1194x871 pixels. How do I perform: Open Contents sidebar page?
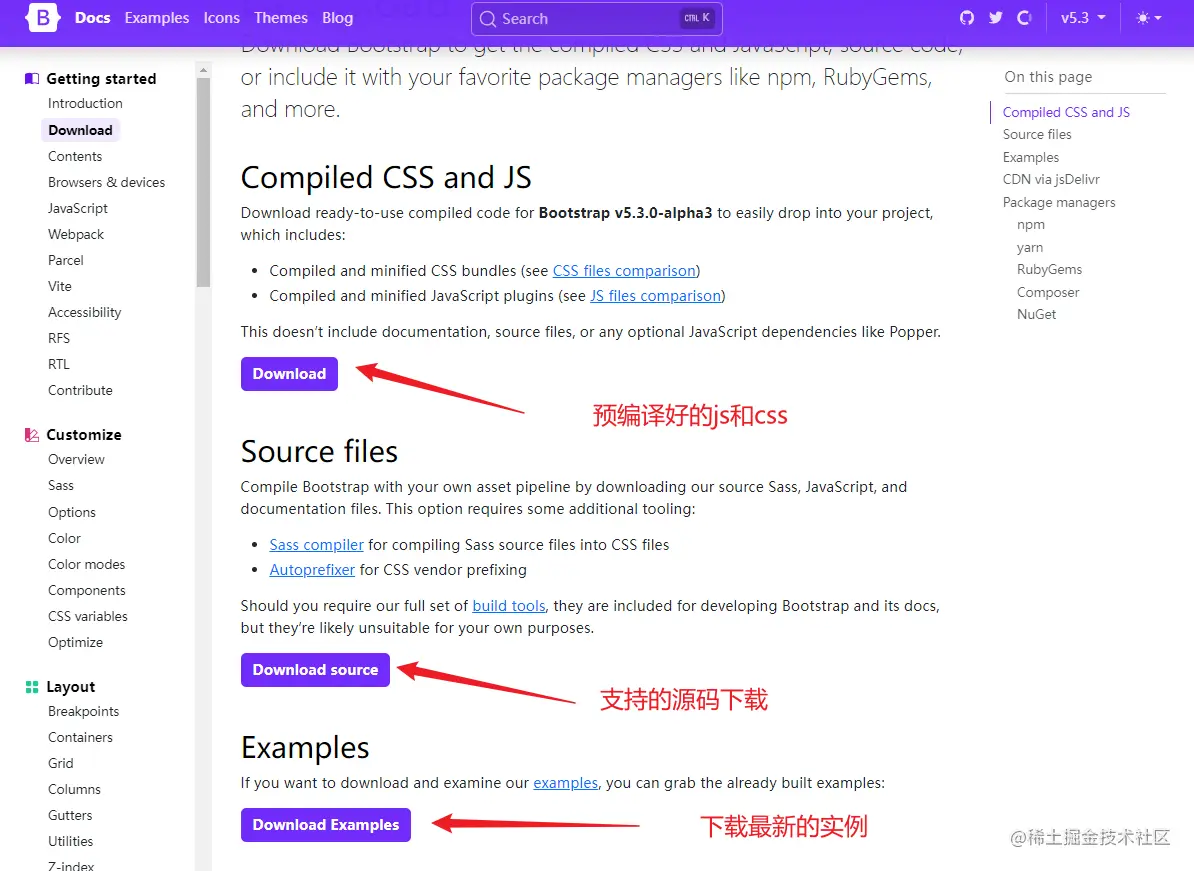pyautogui.click(x=75, y=156)
